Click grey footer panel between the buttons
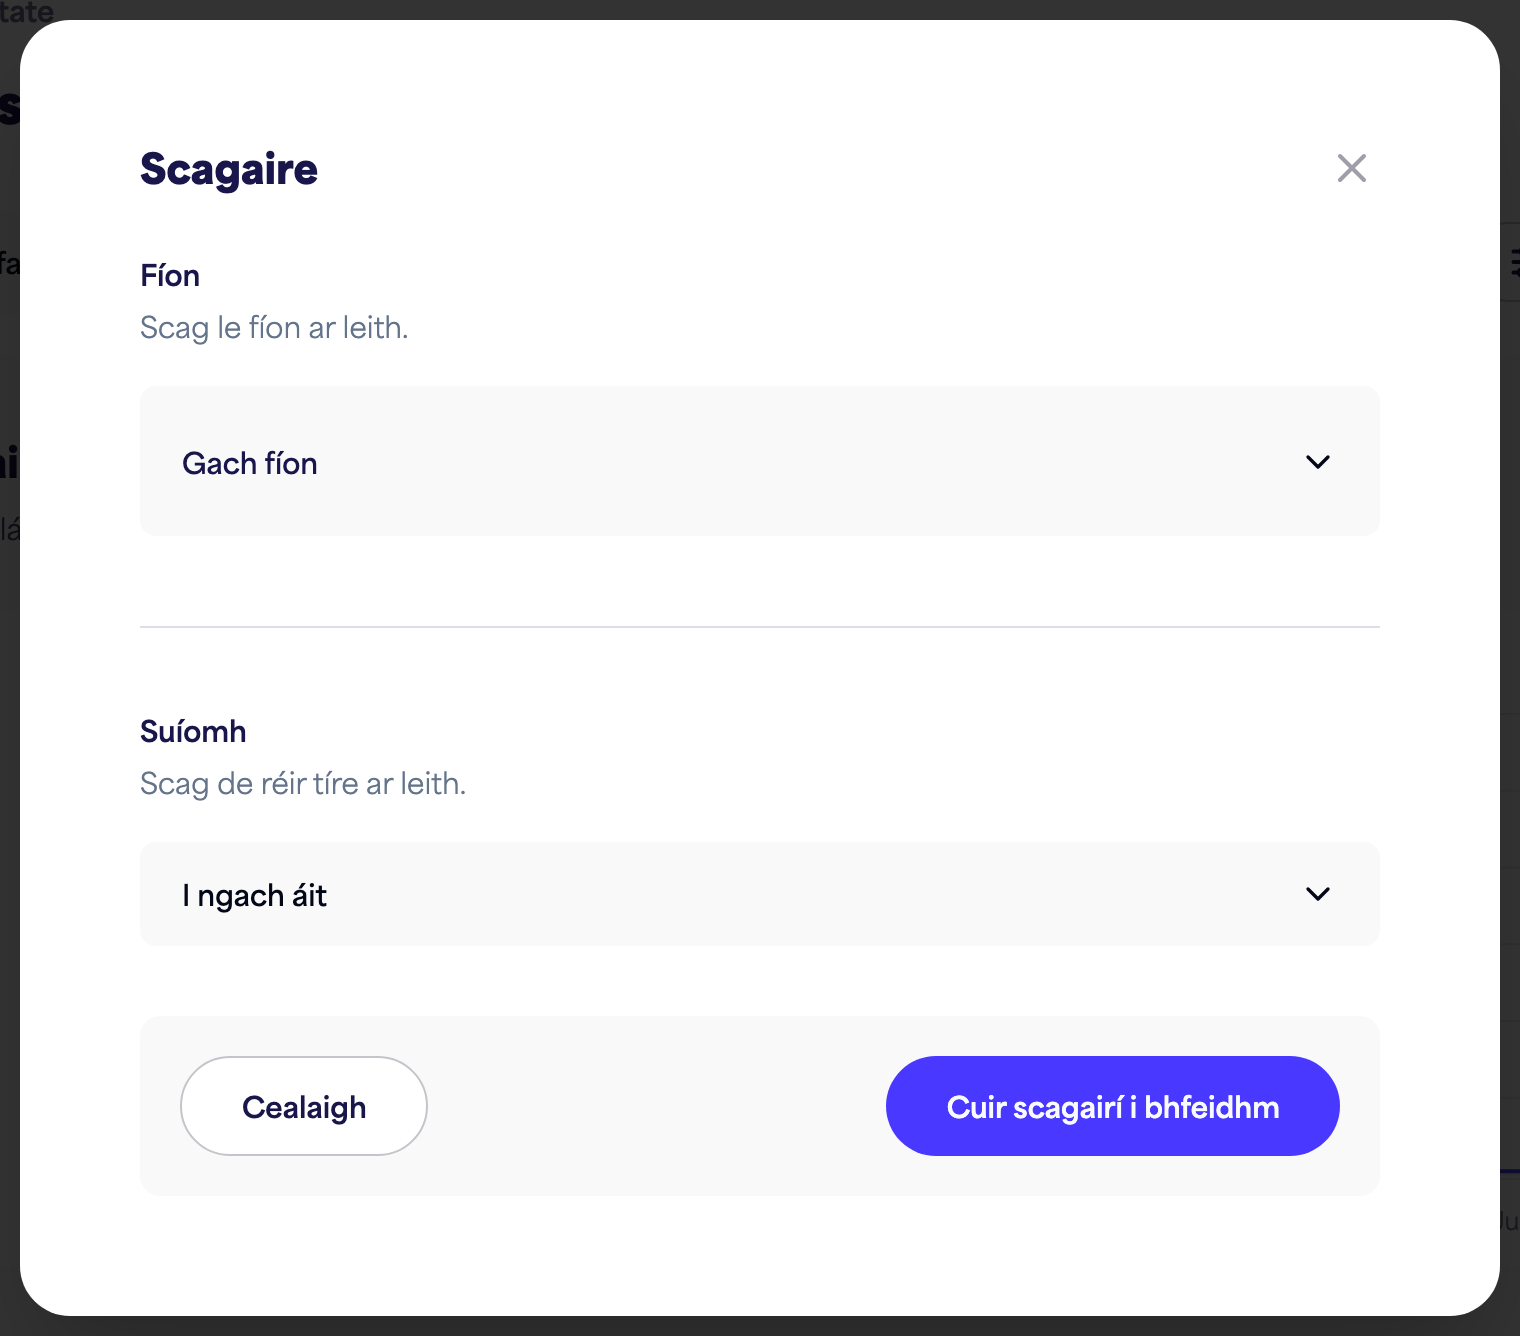The height and width of the screenshot is (1336, 1520). pos(656,1106)
